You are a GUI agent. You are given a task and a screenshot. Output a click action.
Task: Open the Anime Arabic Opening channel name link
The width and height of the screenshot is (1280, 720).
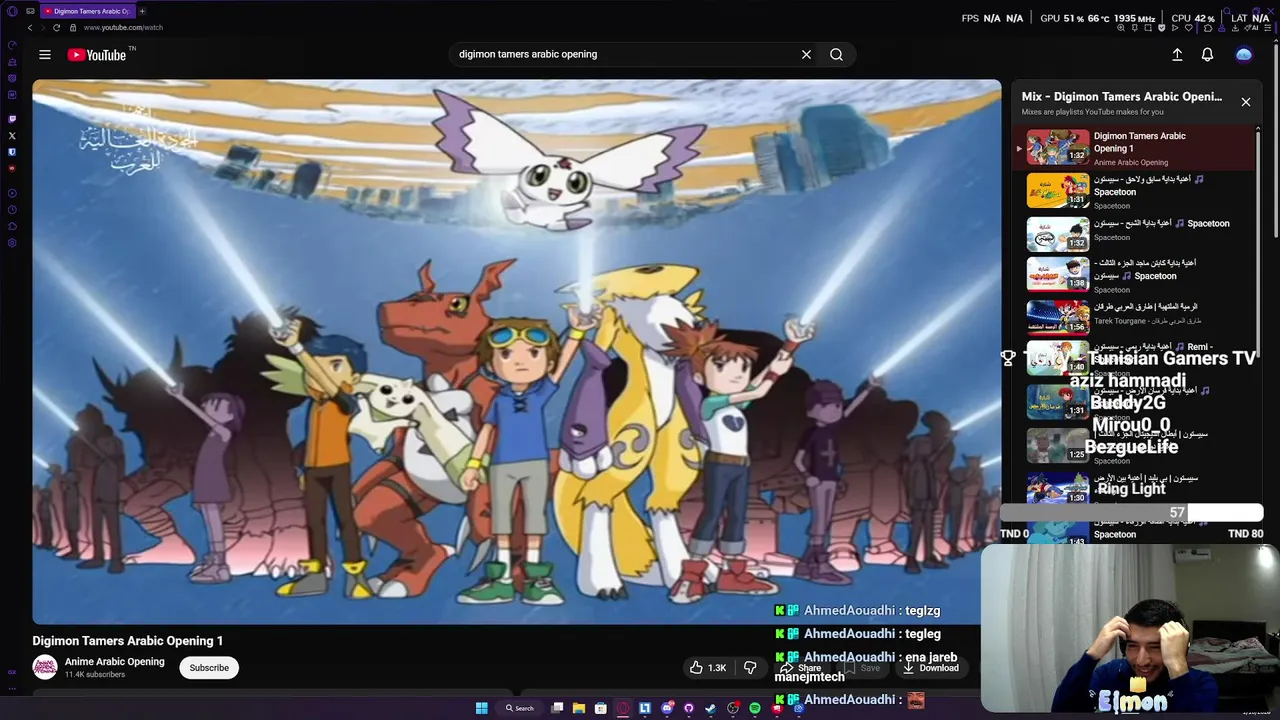[x=115, y=662]
